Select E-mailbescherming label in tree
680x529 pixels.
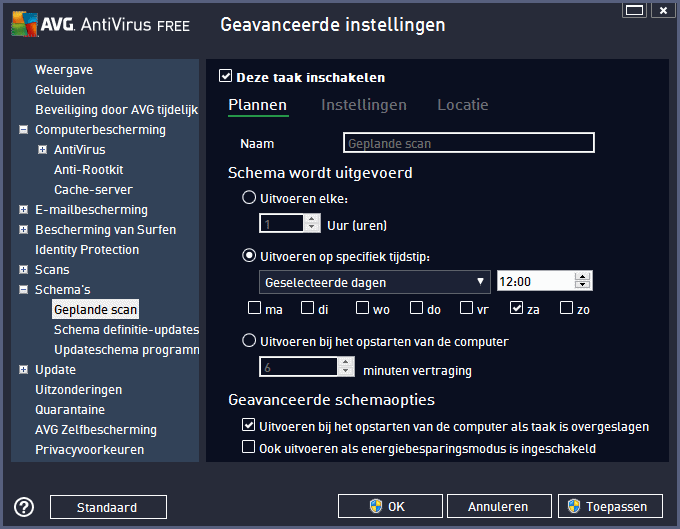click(91, 210)
